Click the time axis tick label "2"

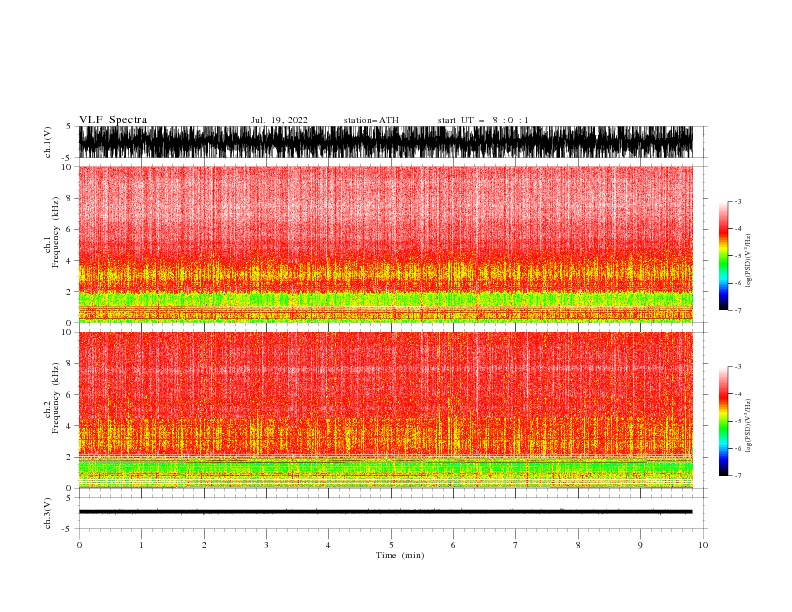click(204, 545)
